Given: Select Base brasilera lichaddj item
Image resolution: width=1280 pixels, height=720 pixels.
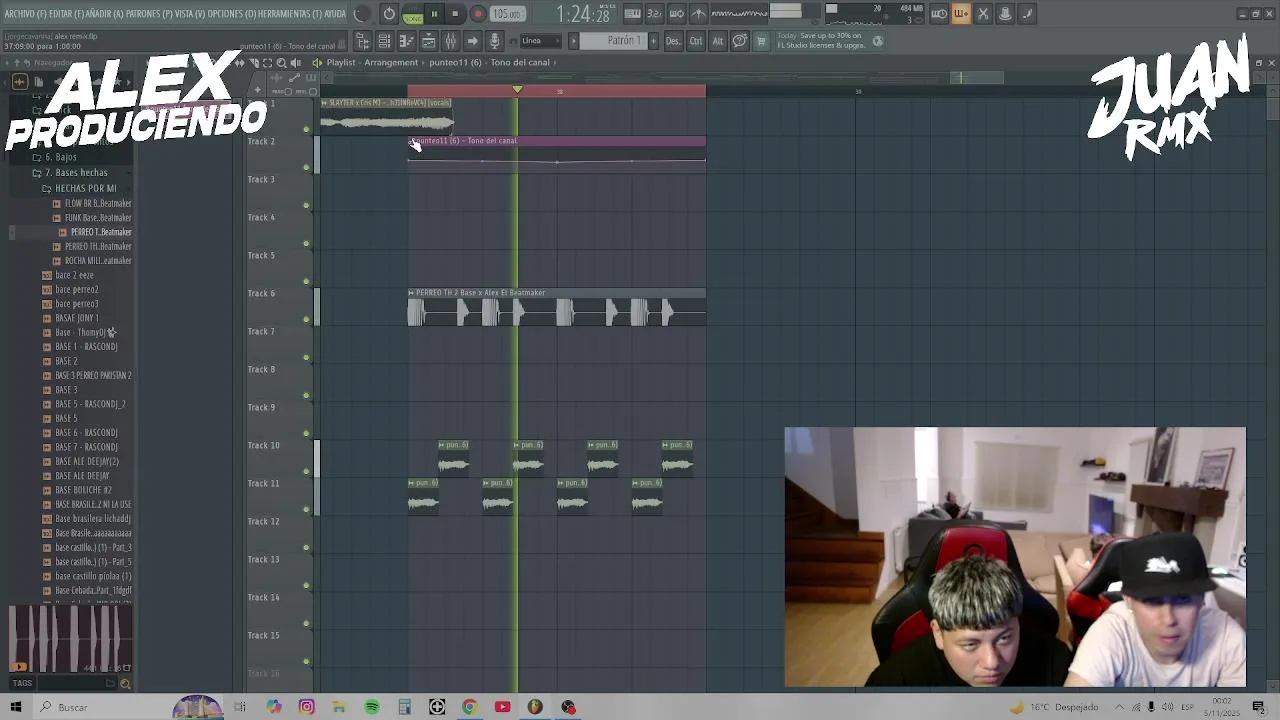Looking at the screenshot, I should click(92, 519).
